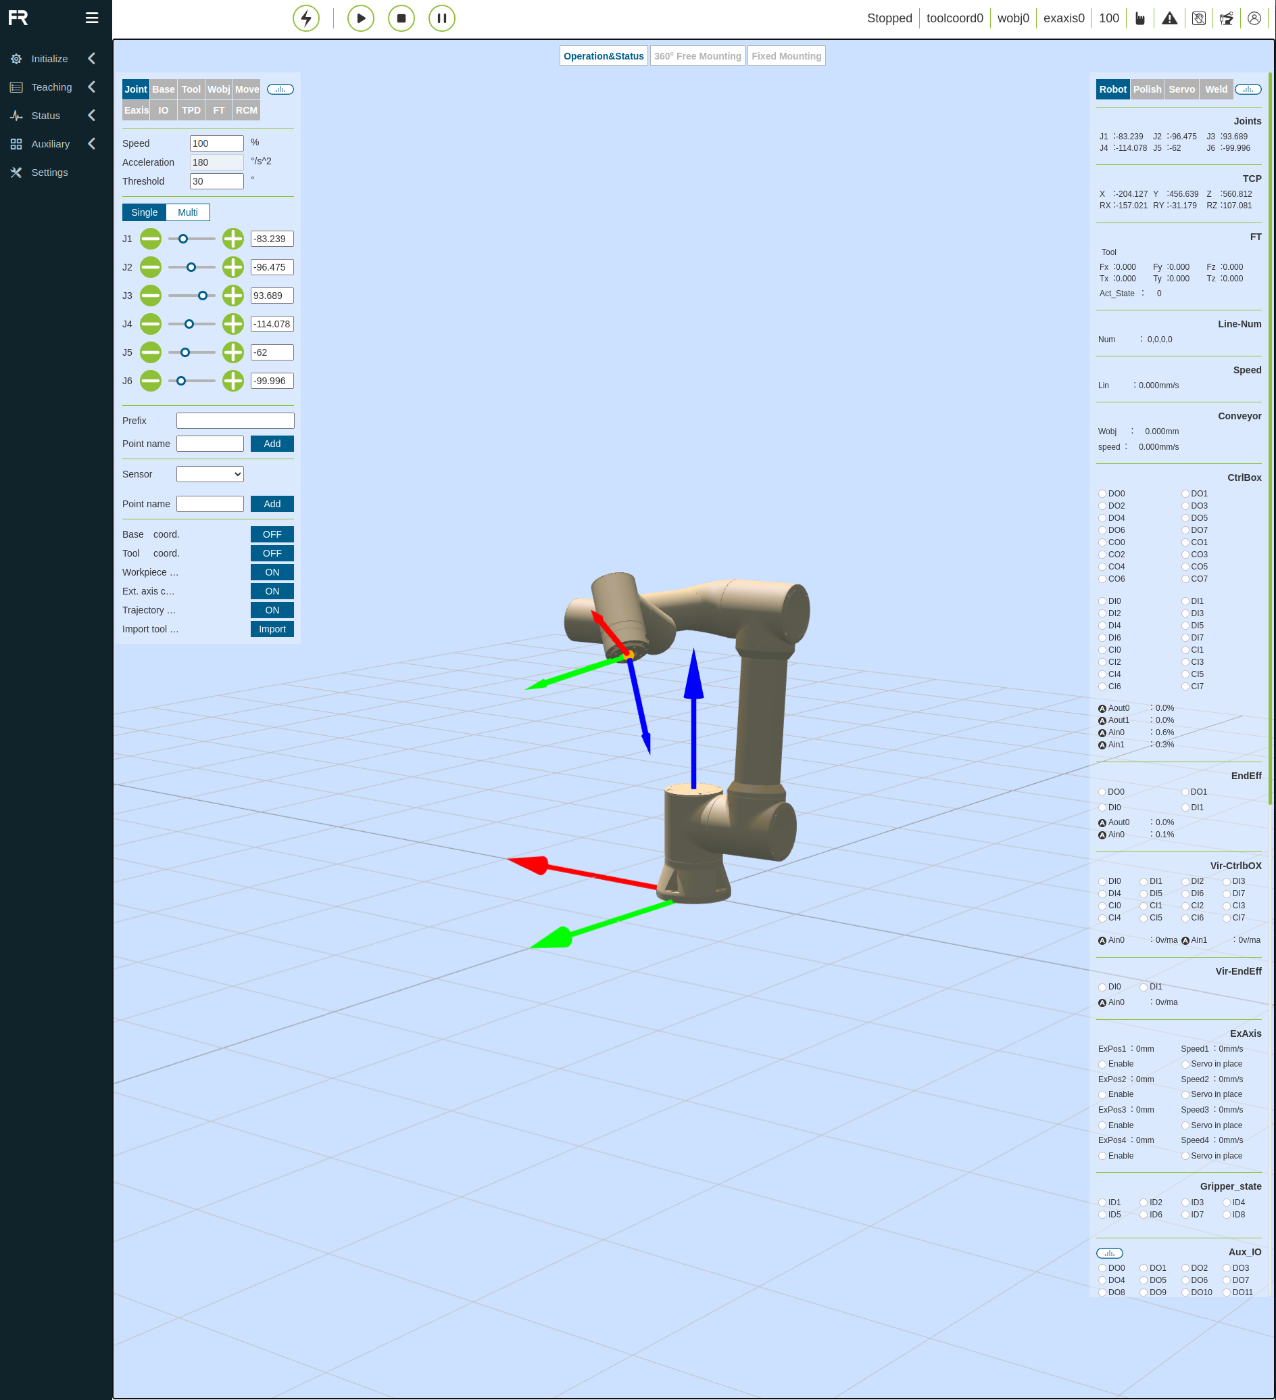Increase joint J5 with the plus button

click(233, 352)
